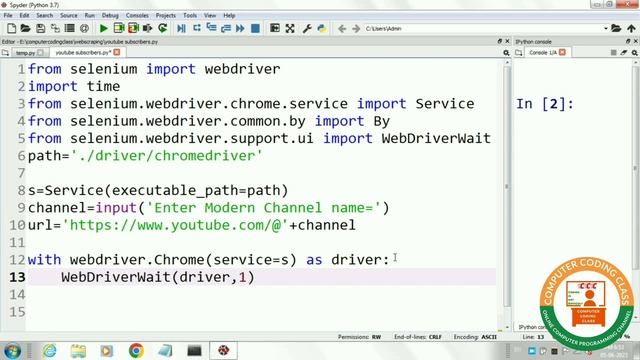The width and height of the screenshot is (640, 360).
Task: Save the current file via floppy icon
Action: [40, 28]
